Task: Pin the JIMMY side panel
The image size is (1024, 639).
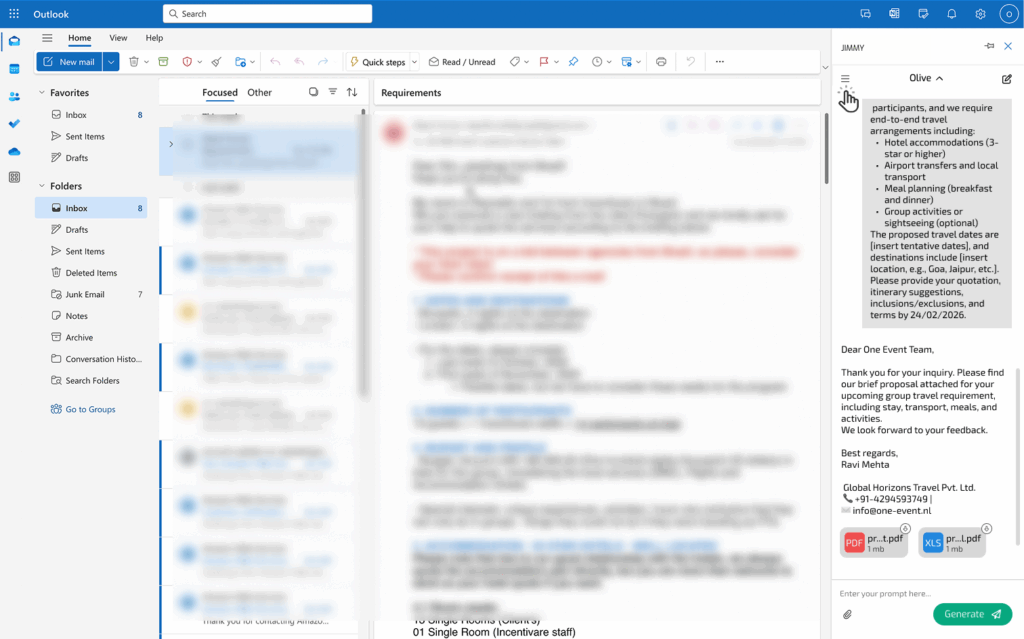Action: [x=989, y=46]
